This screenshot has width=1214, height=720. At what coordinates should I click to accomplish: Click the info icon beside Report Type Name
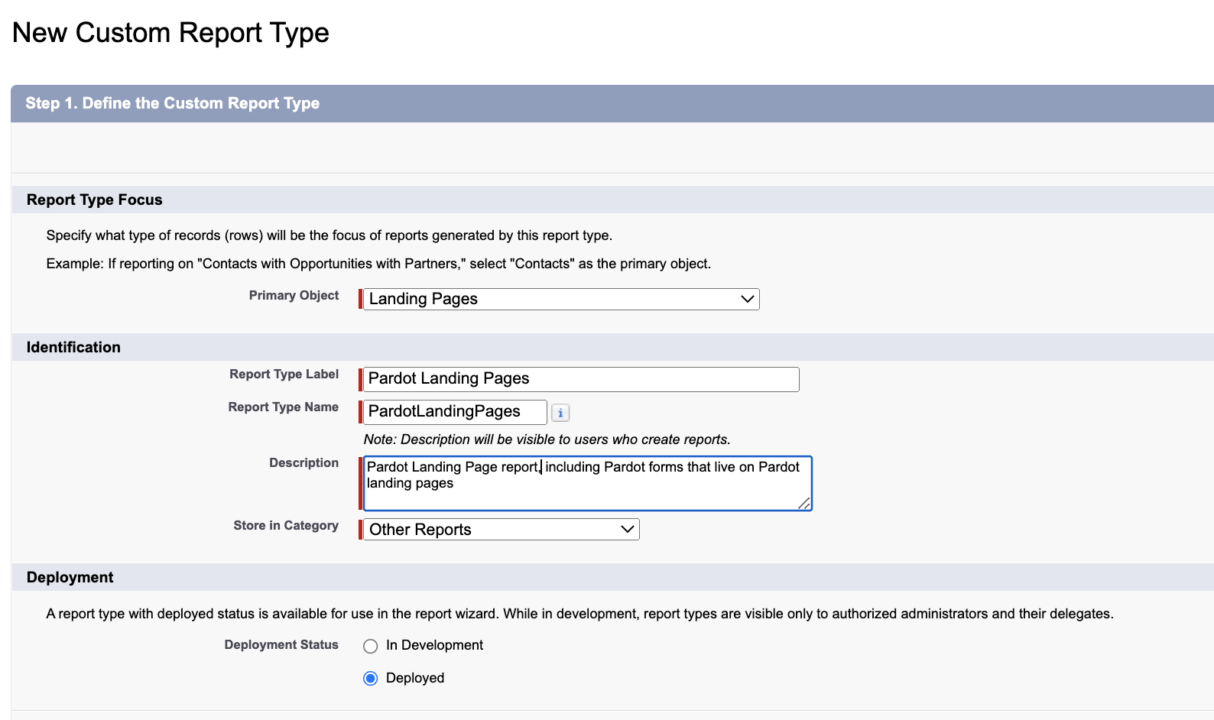[560, 412]
